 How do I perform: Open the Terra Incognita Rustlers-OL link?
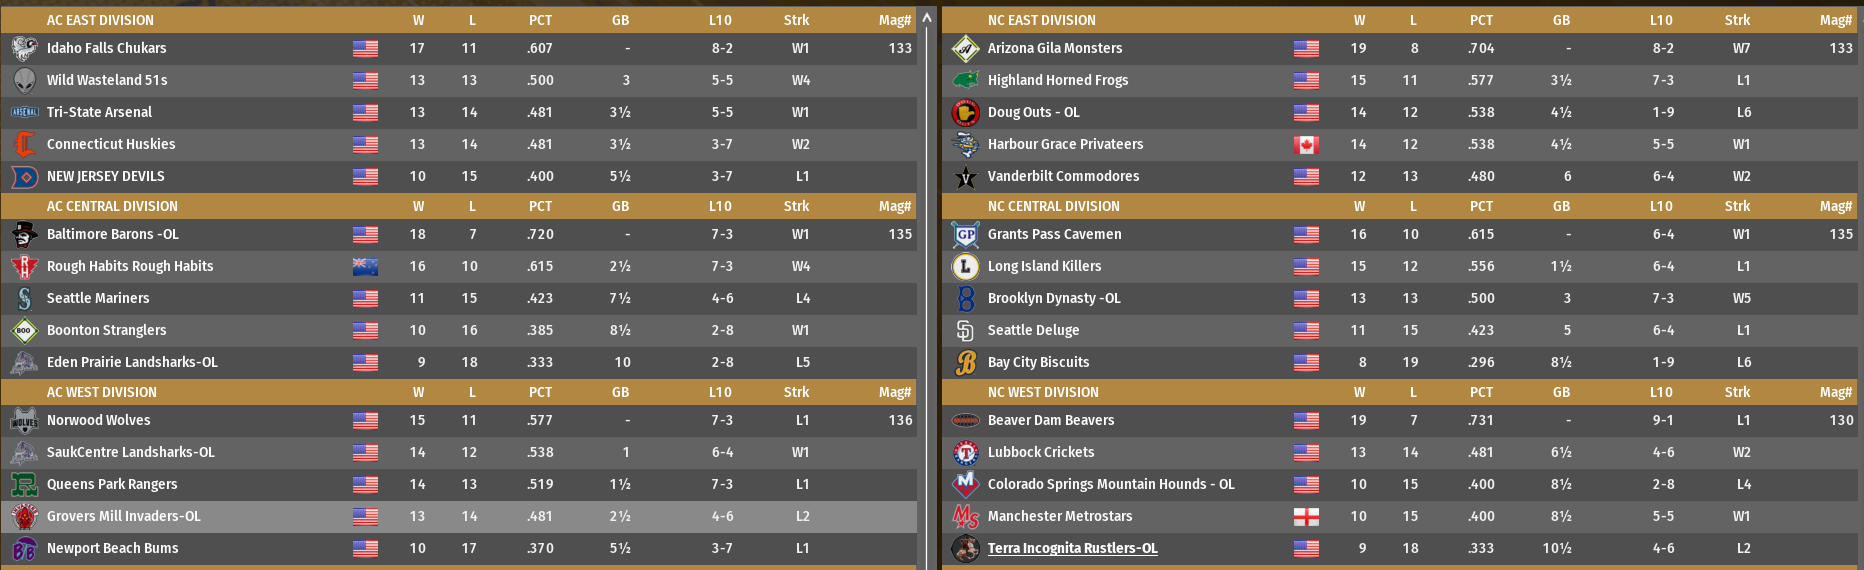point(1072,548)
